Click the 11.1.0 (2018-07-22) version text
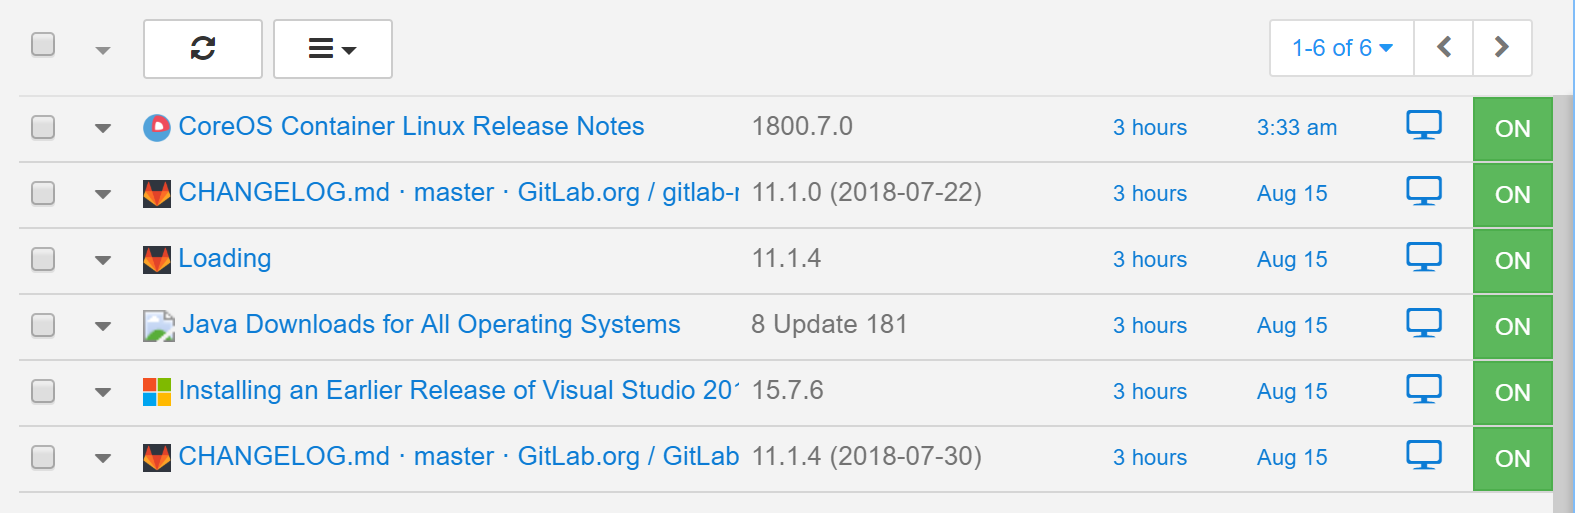This screenshot has height=513, width=1575. [x=866, y=193]
